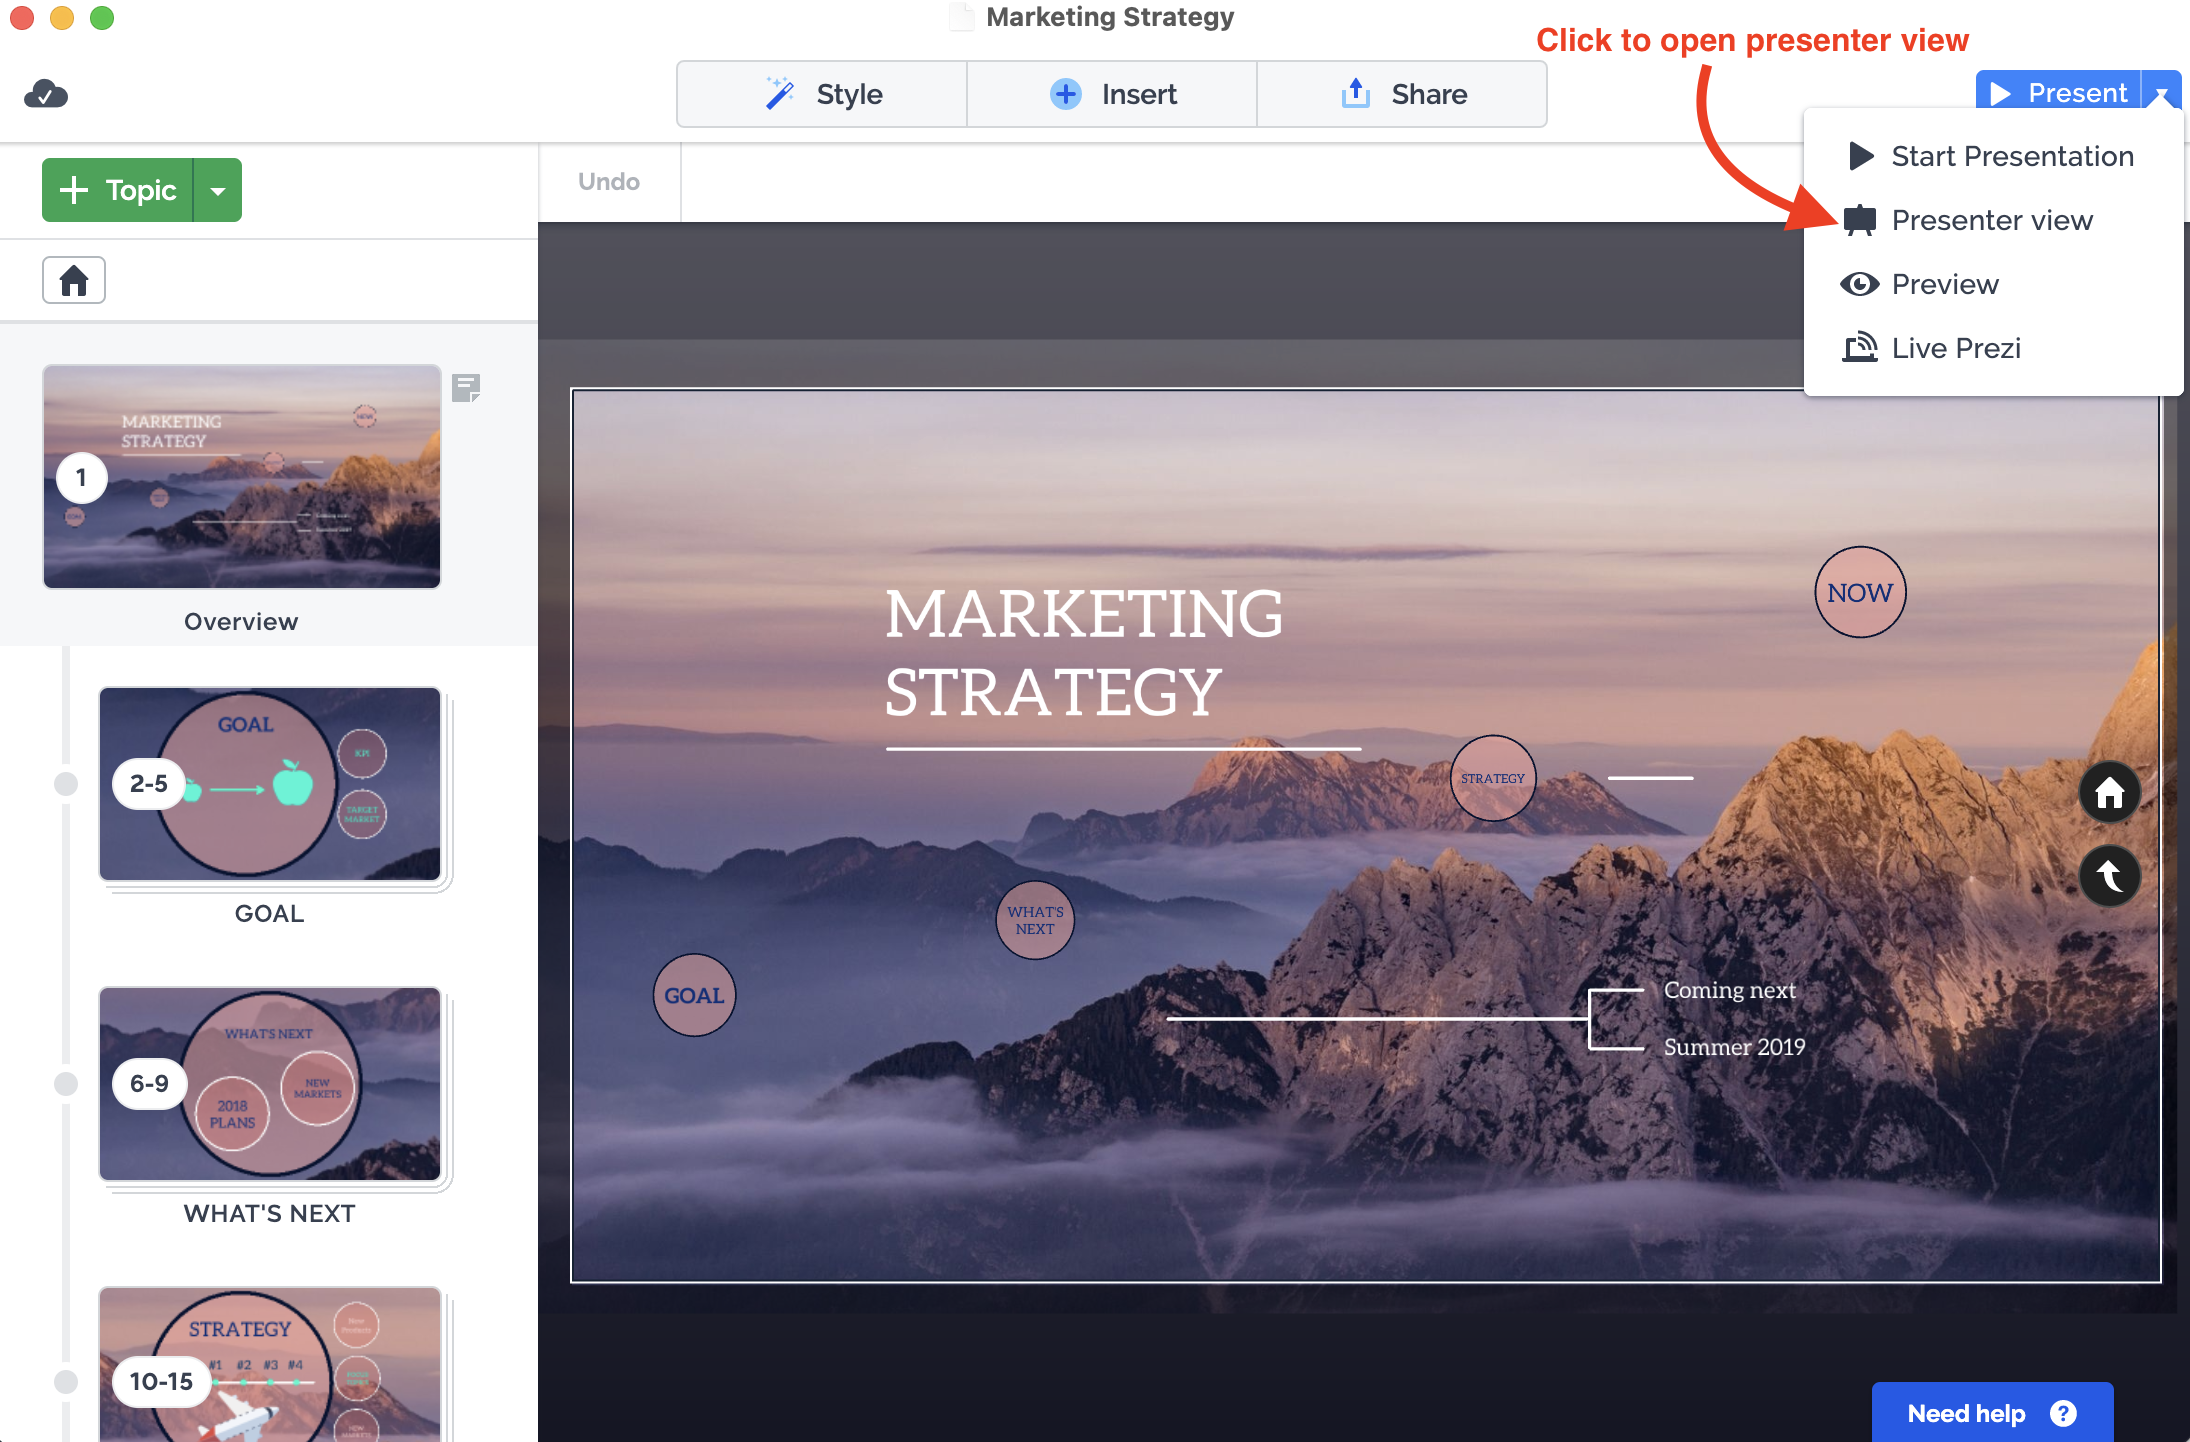Click the Undo button
Viewport: 2190px width, 1442px height.
[x=609, y=182]
